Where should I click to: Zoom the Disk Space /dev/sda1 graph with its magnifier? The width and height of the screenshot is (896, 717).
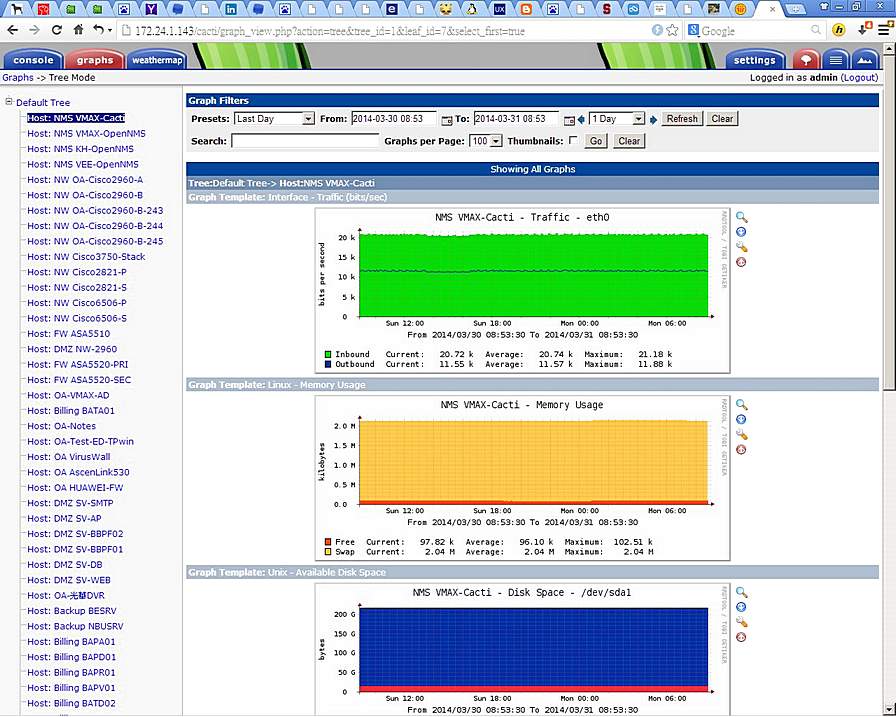(741, 592)
